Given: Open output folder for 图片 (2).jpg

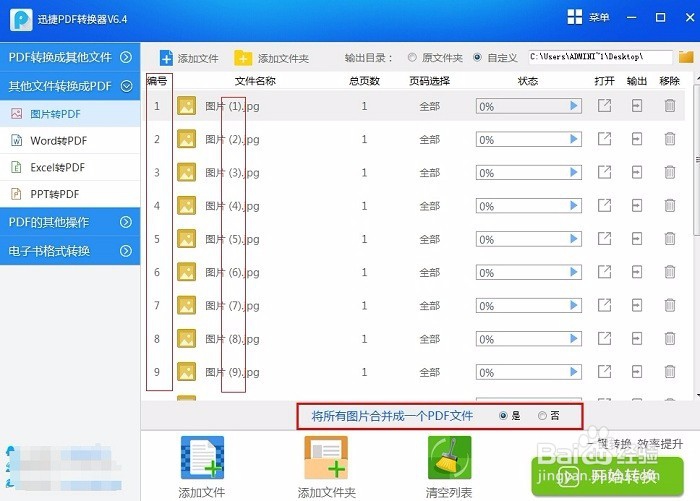Looking at the screenshot, I should pyautogui.click(x=637, y=139).
